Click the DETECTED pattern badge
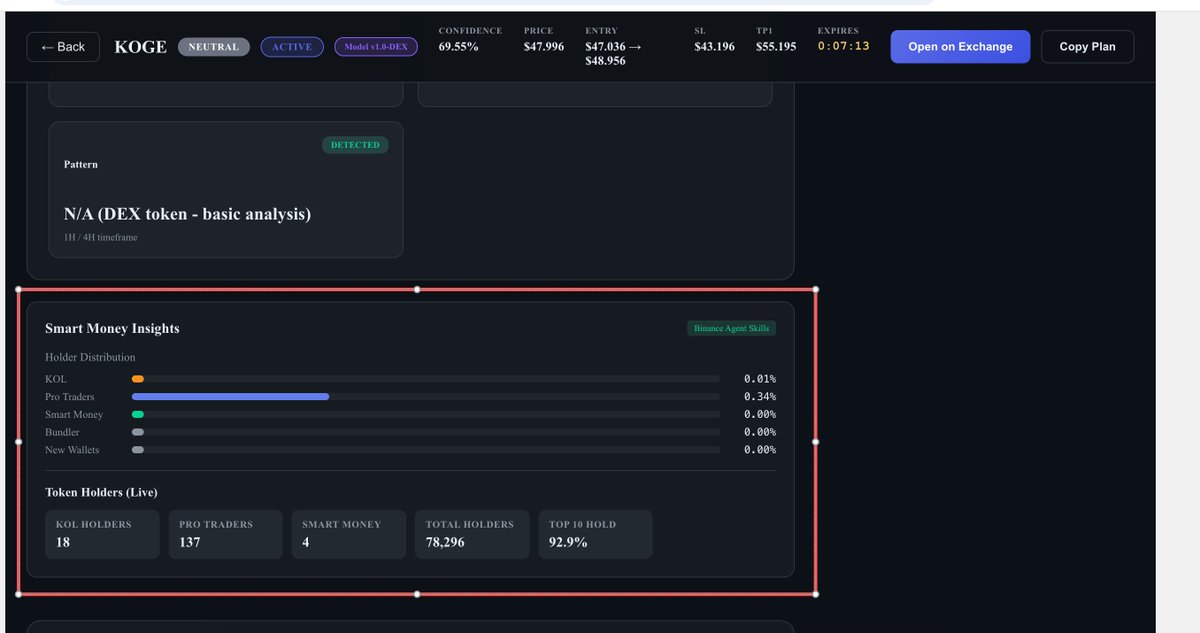 point(355,145)
